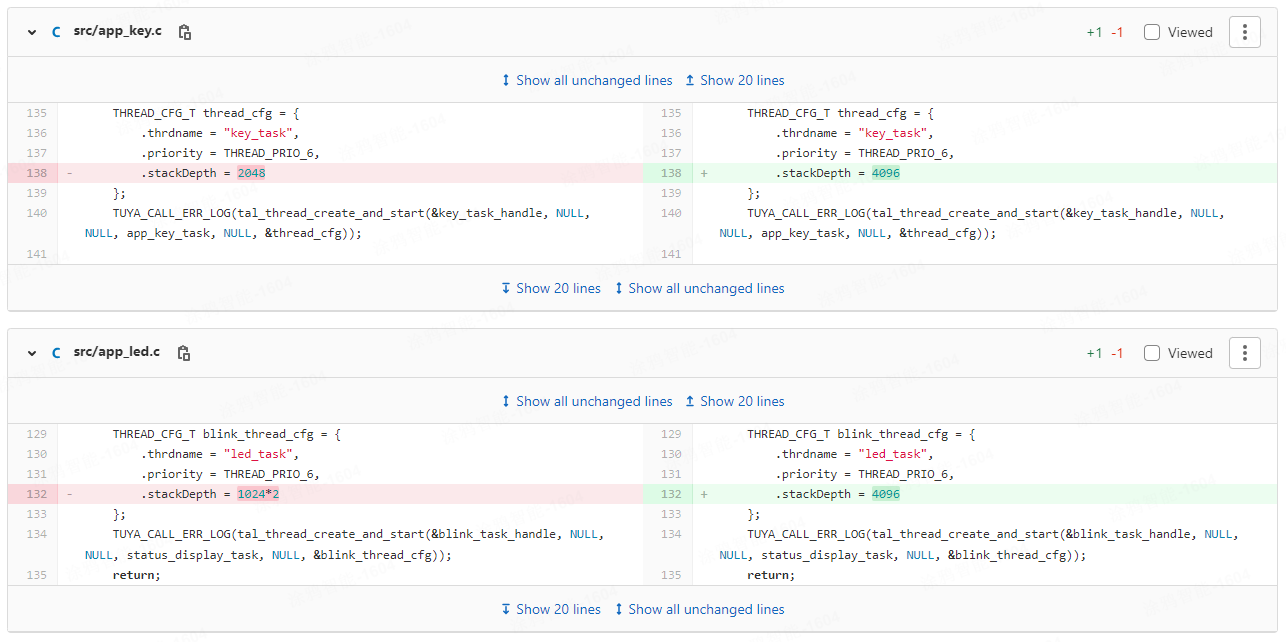
Task: Open more options menu for app_key.c
Action: pyautogui.click(x=1244, y=32)
